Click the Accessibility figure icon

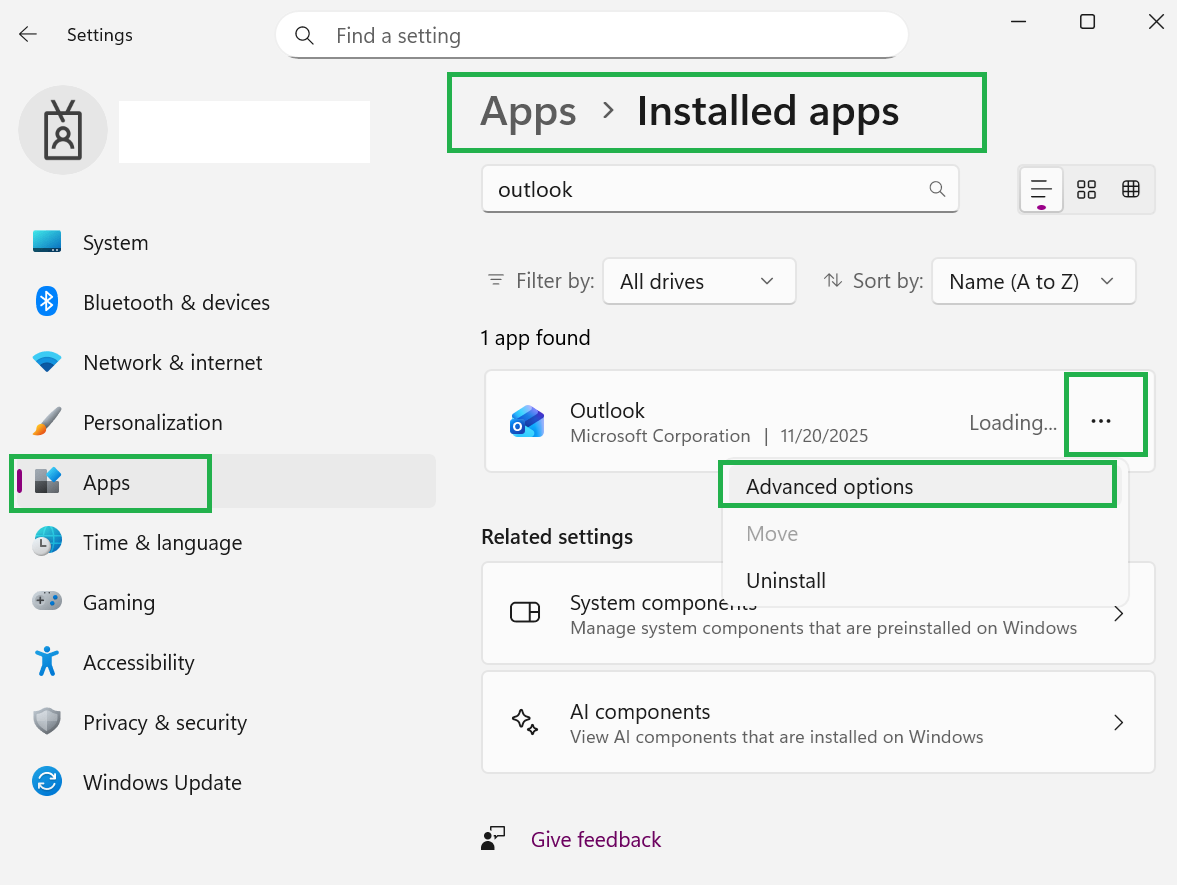pos(47,661)
